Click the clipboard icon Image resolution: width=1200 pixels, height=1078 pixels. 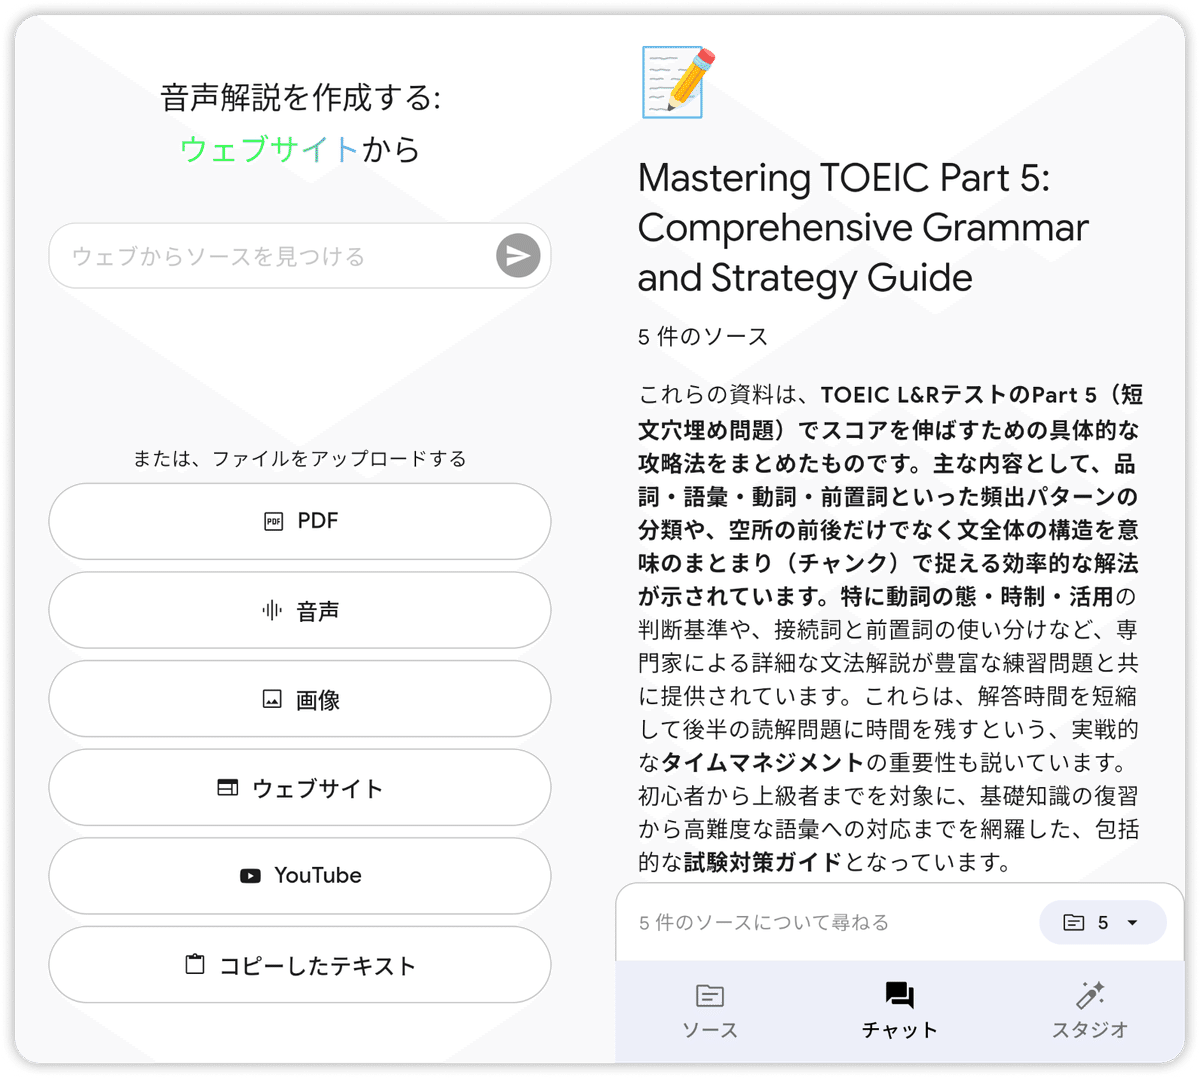click(195, 964)
